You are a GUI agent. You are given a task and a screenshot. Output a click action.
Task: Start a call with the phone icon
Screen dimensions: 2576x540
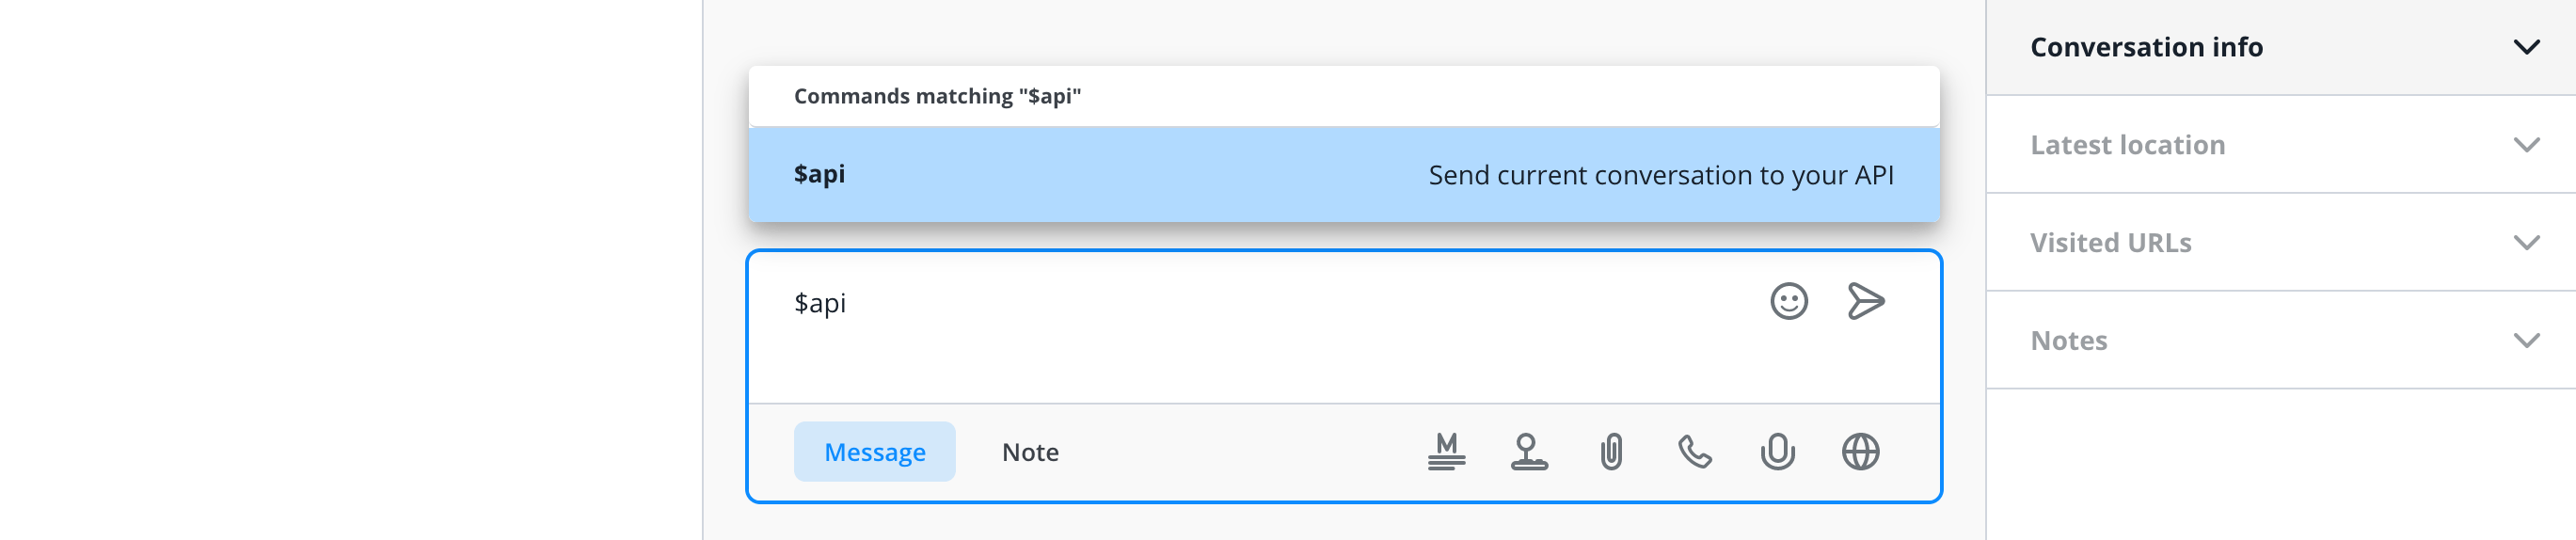1694,452
